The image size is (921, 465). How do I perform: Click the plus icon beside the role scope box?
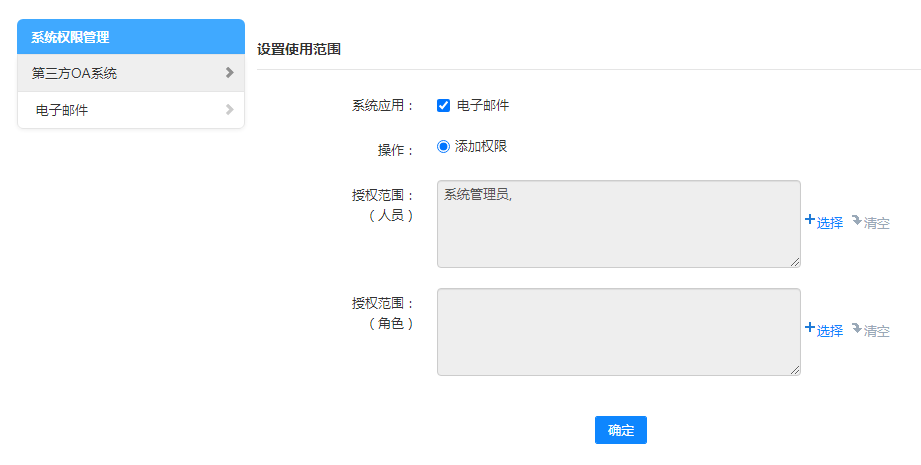pyautogui.click(x=810, y=328)
